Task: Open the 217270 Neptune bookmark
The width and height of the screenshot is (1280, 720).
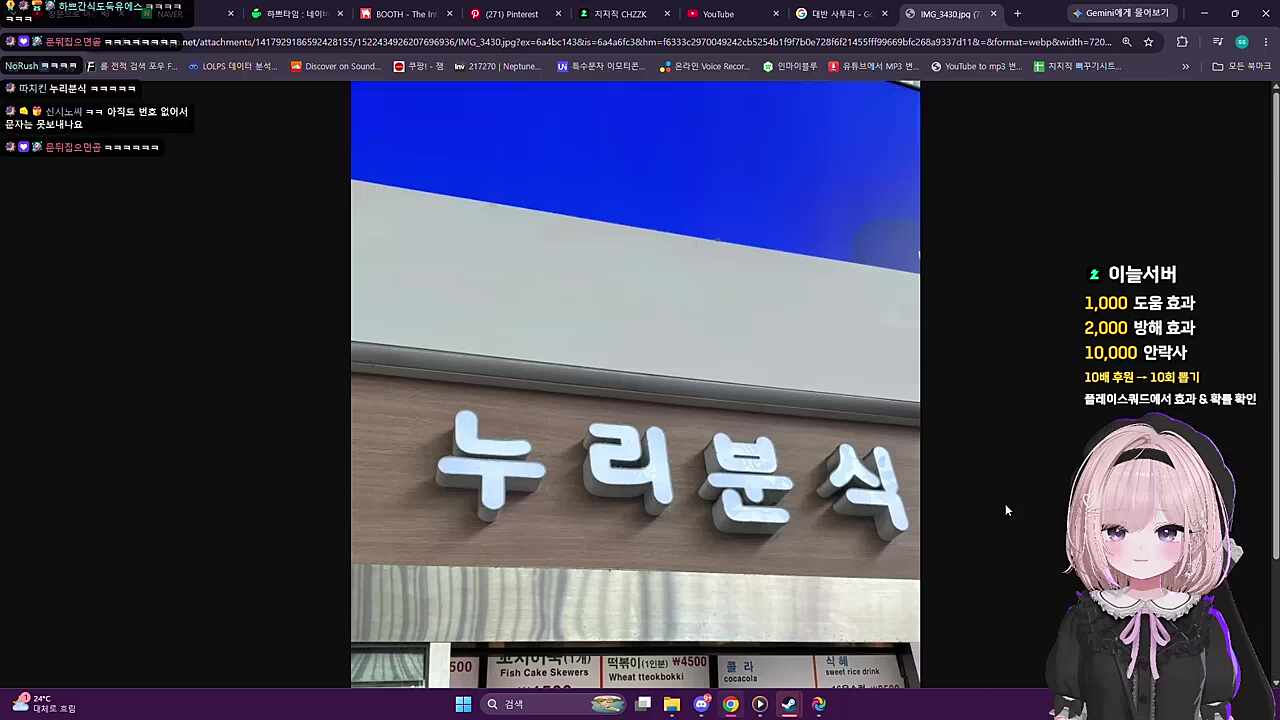Action: tap(497, 66)
